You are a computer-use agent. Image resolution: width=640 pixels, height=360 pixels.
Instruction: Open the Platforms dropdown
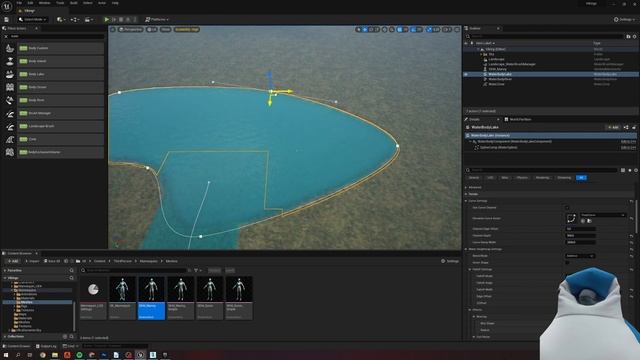click(157, 19)
